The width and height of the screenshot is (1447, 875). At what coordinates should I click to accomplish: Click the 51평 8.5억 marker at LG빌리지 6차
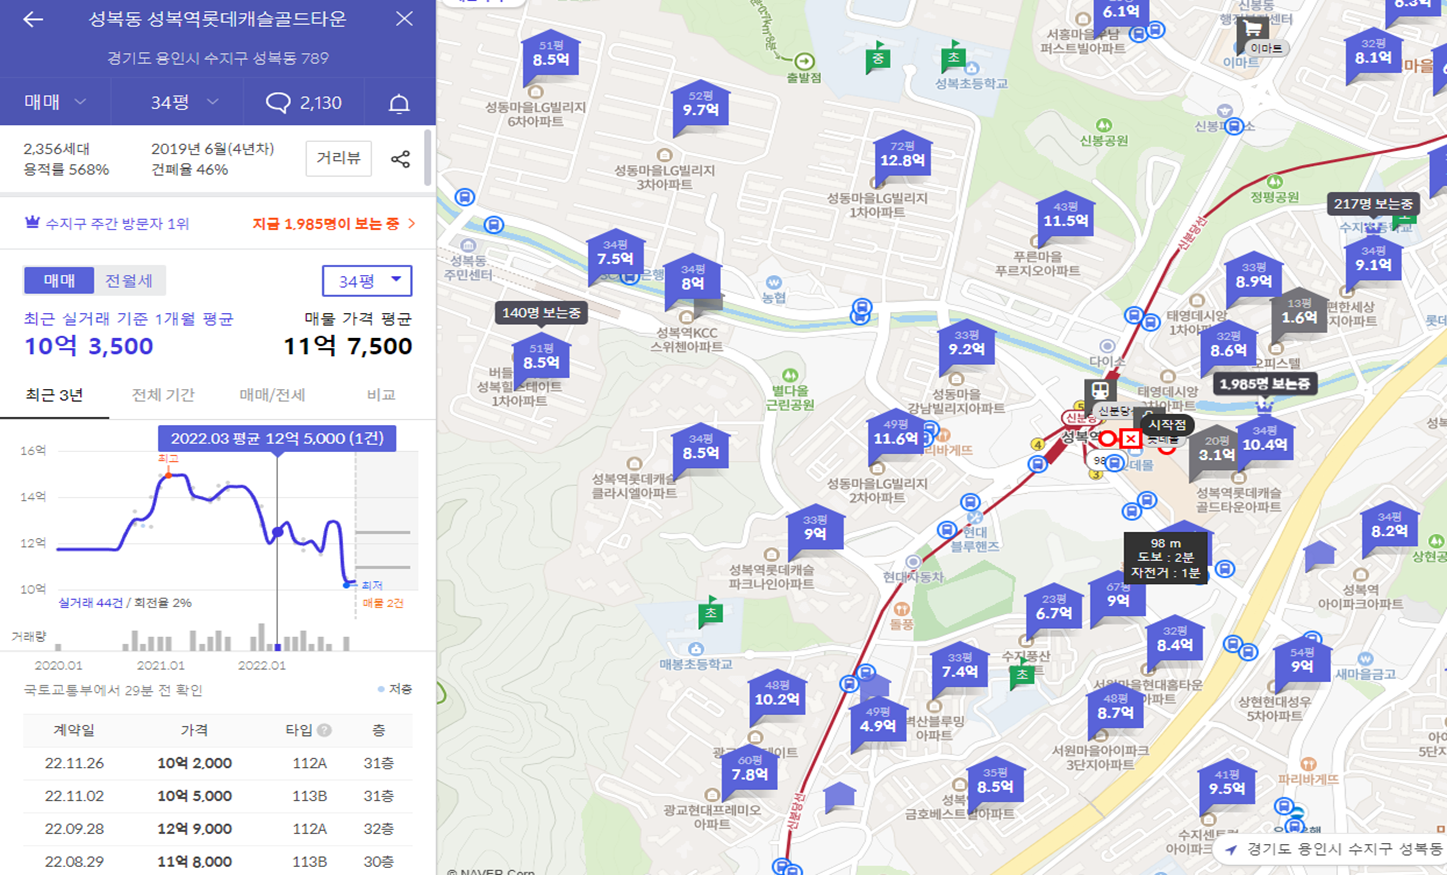click(x=550, y=59)
